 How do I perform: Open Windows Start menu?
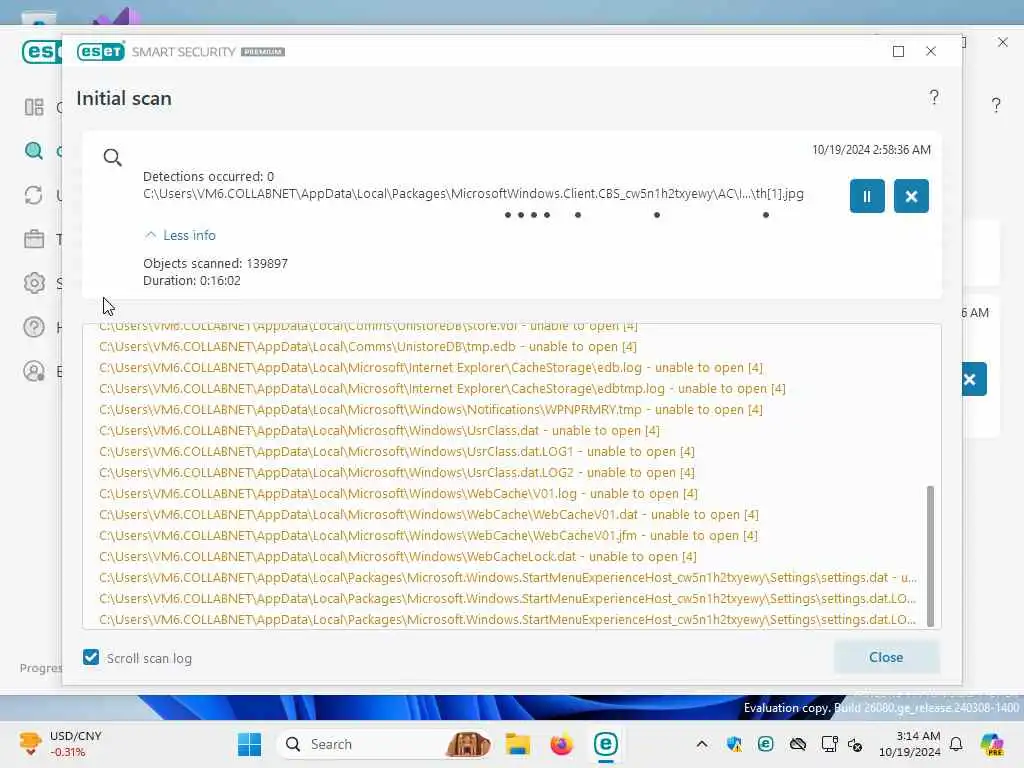coord(249,744)
